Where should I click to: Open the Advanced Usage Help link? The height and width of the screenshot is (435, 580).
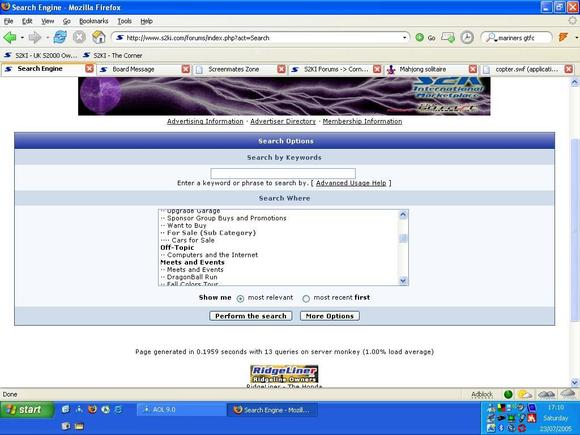351,183
